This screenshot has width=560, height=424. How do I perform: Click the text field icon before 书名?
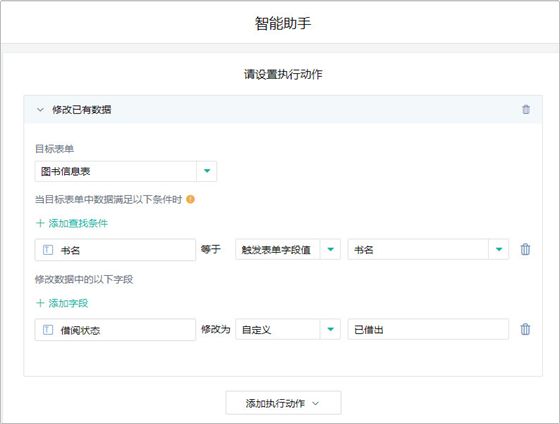pyautogui.click(x=48, y=250)
